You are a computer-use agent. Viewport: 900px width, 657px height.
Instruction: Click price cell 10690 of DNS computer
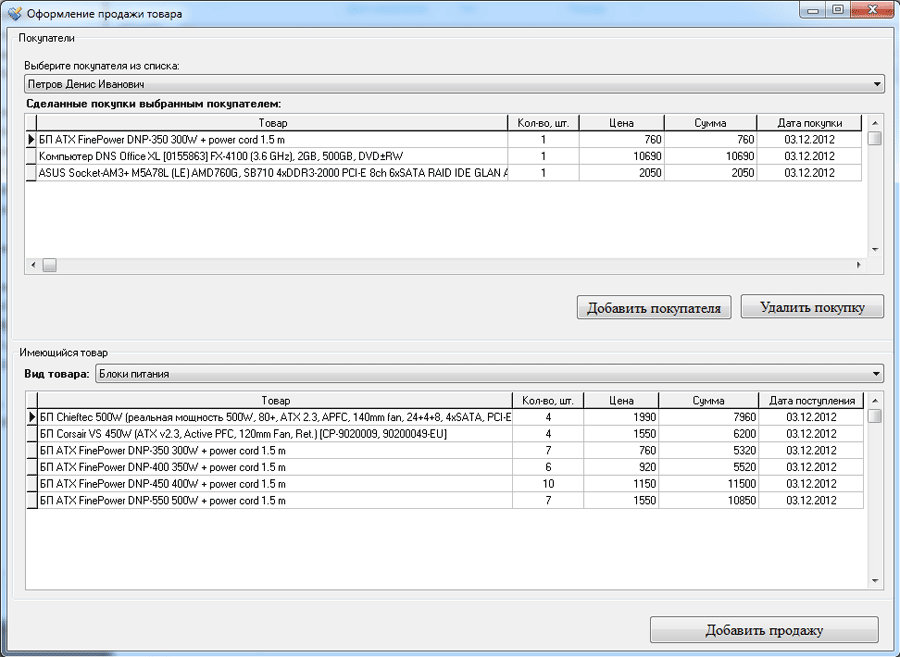[x=622, y=156]
